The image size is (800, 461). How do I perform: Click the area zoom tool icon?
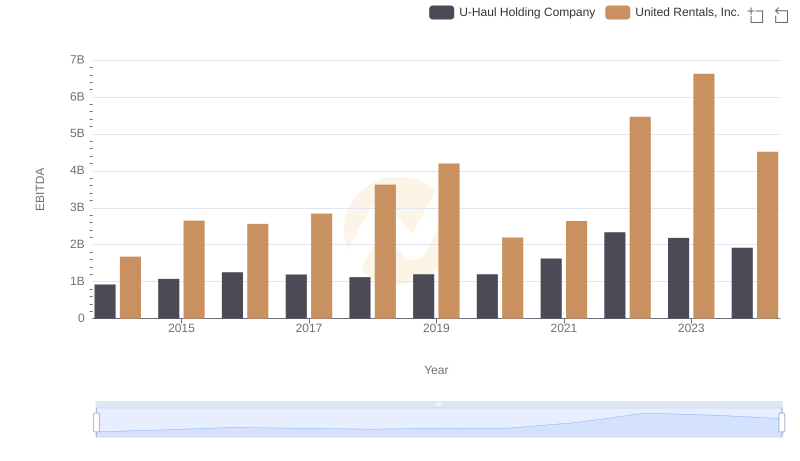[756, 15]
